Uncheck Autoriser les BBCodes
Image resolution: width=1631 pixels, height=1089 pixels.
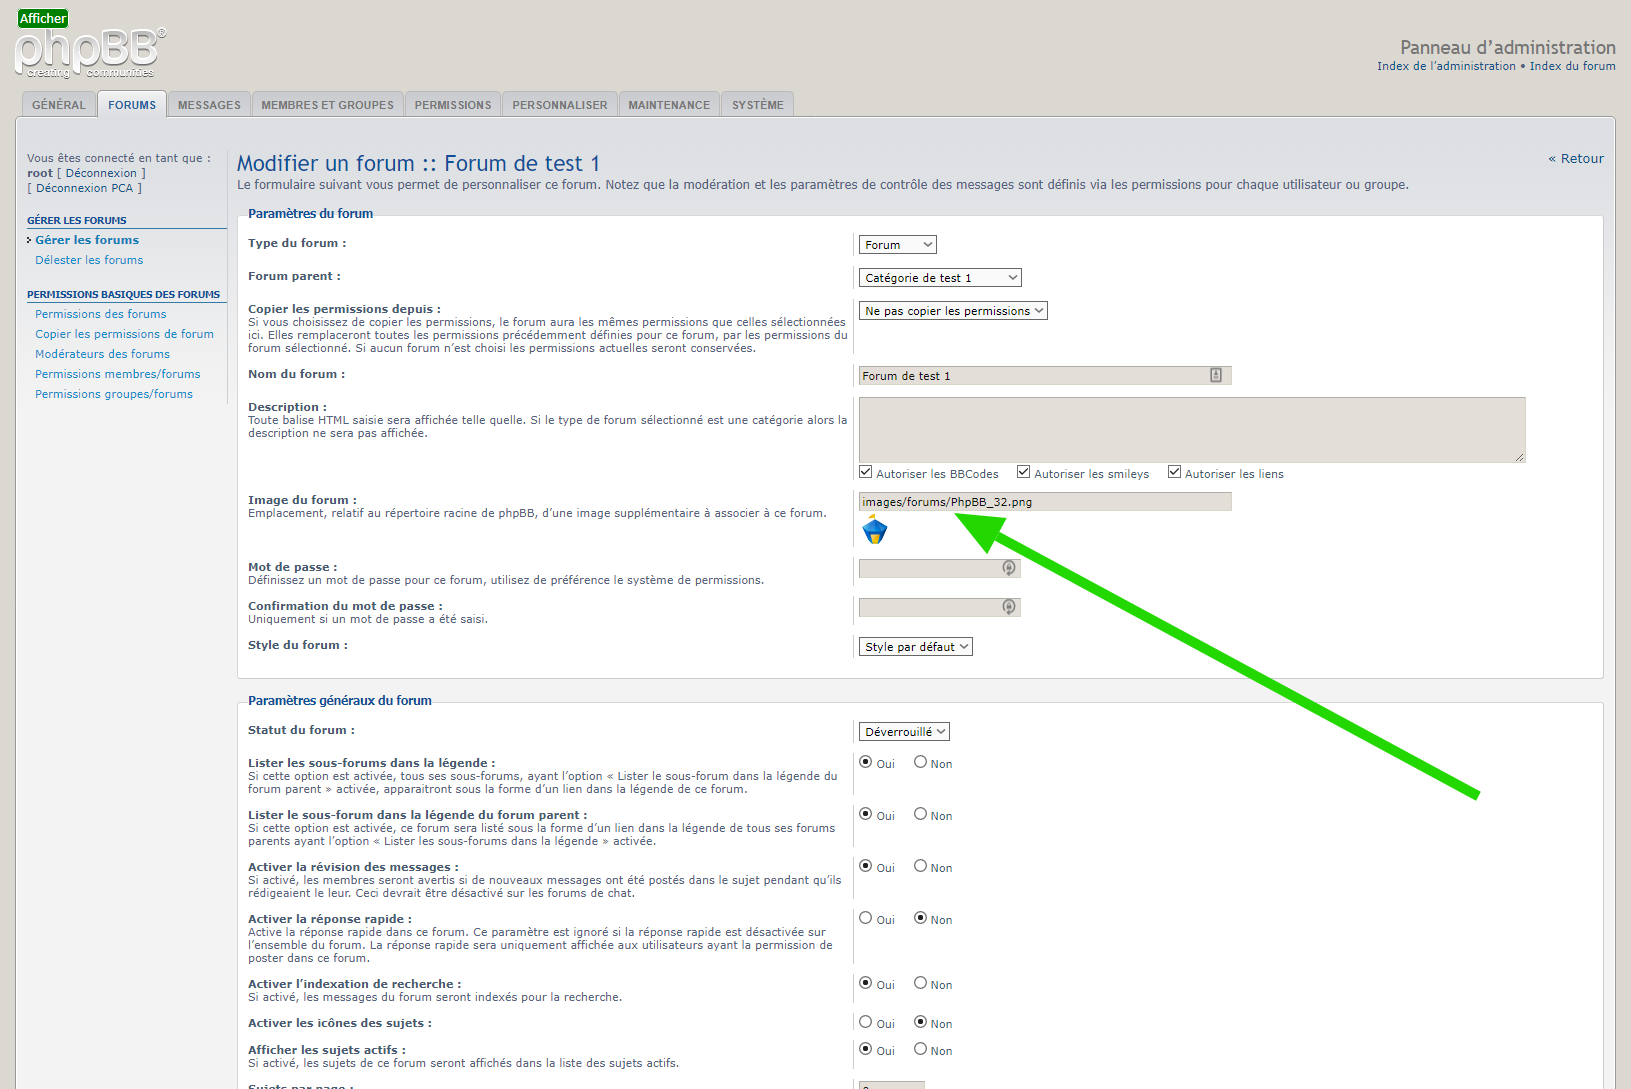point(866,472)
